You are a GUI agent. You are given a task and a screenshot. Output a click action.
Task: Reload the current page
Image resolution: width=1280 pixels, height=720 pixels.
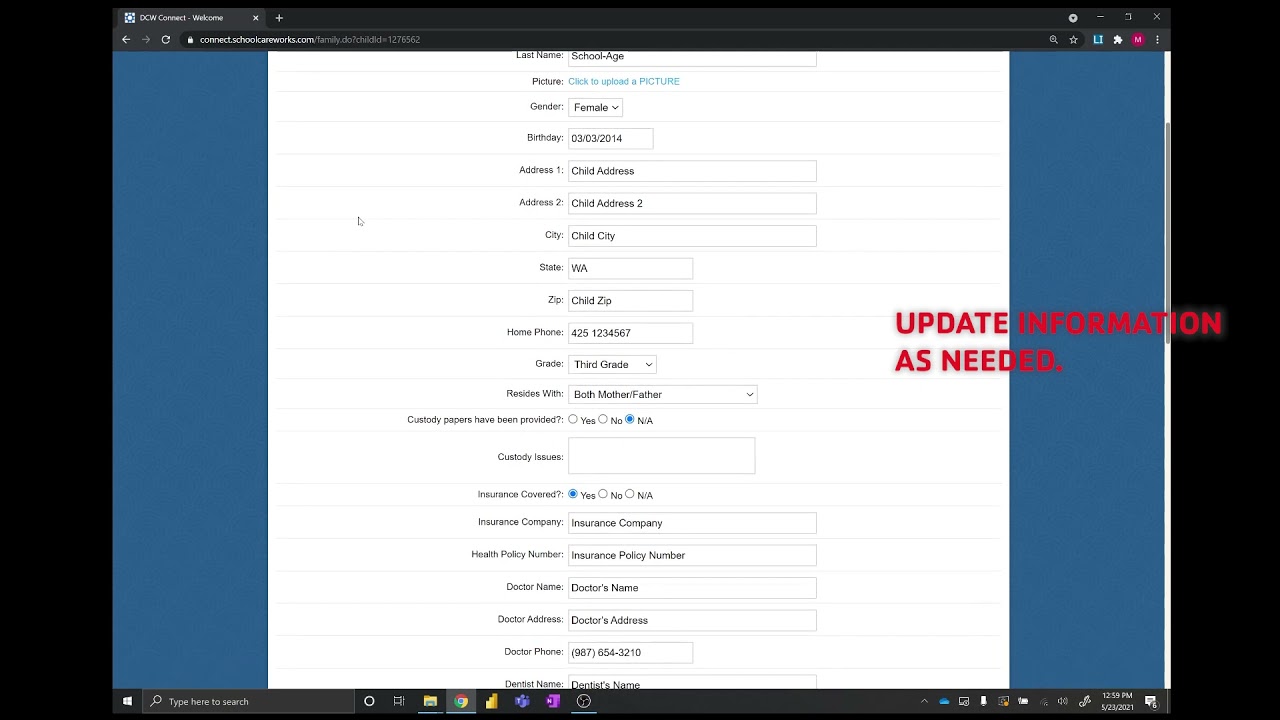coord(165,40)
